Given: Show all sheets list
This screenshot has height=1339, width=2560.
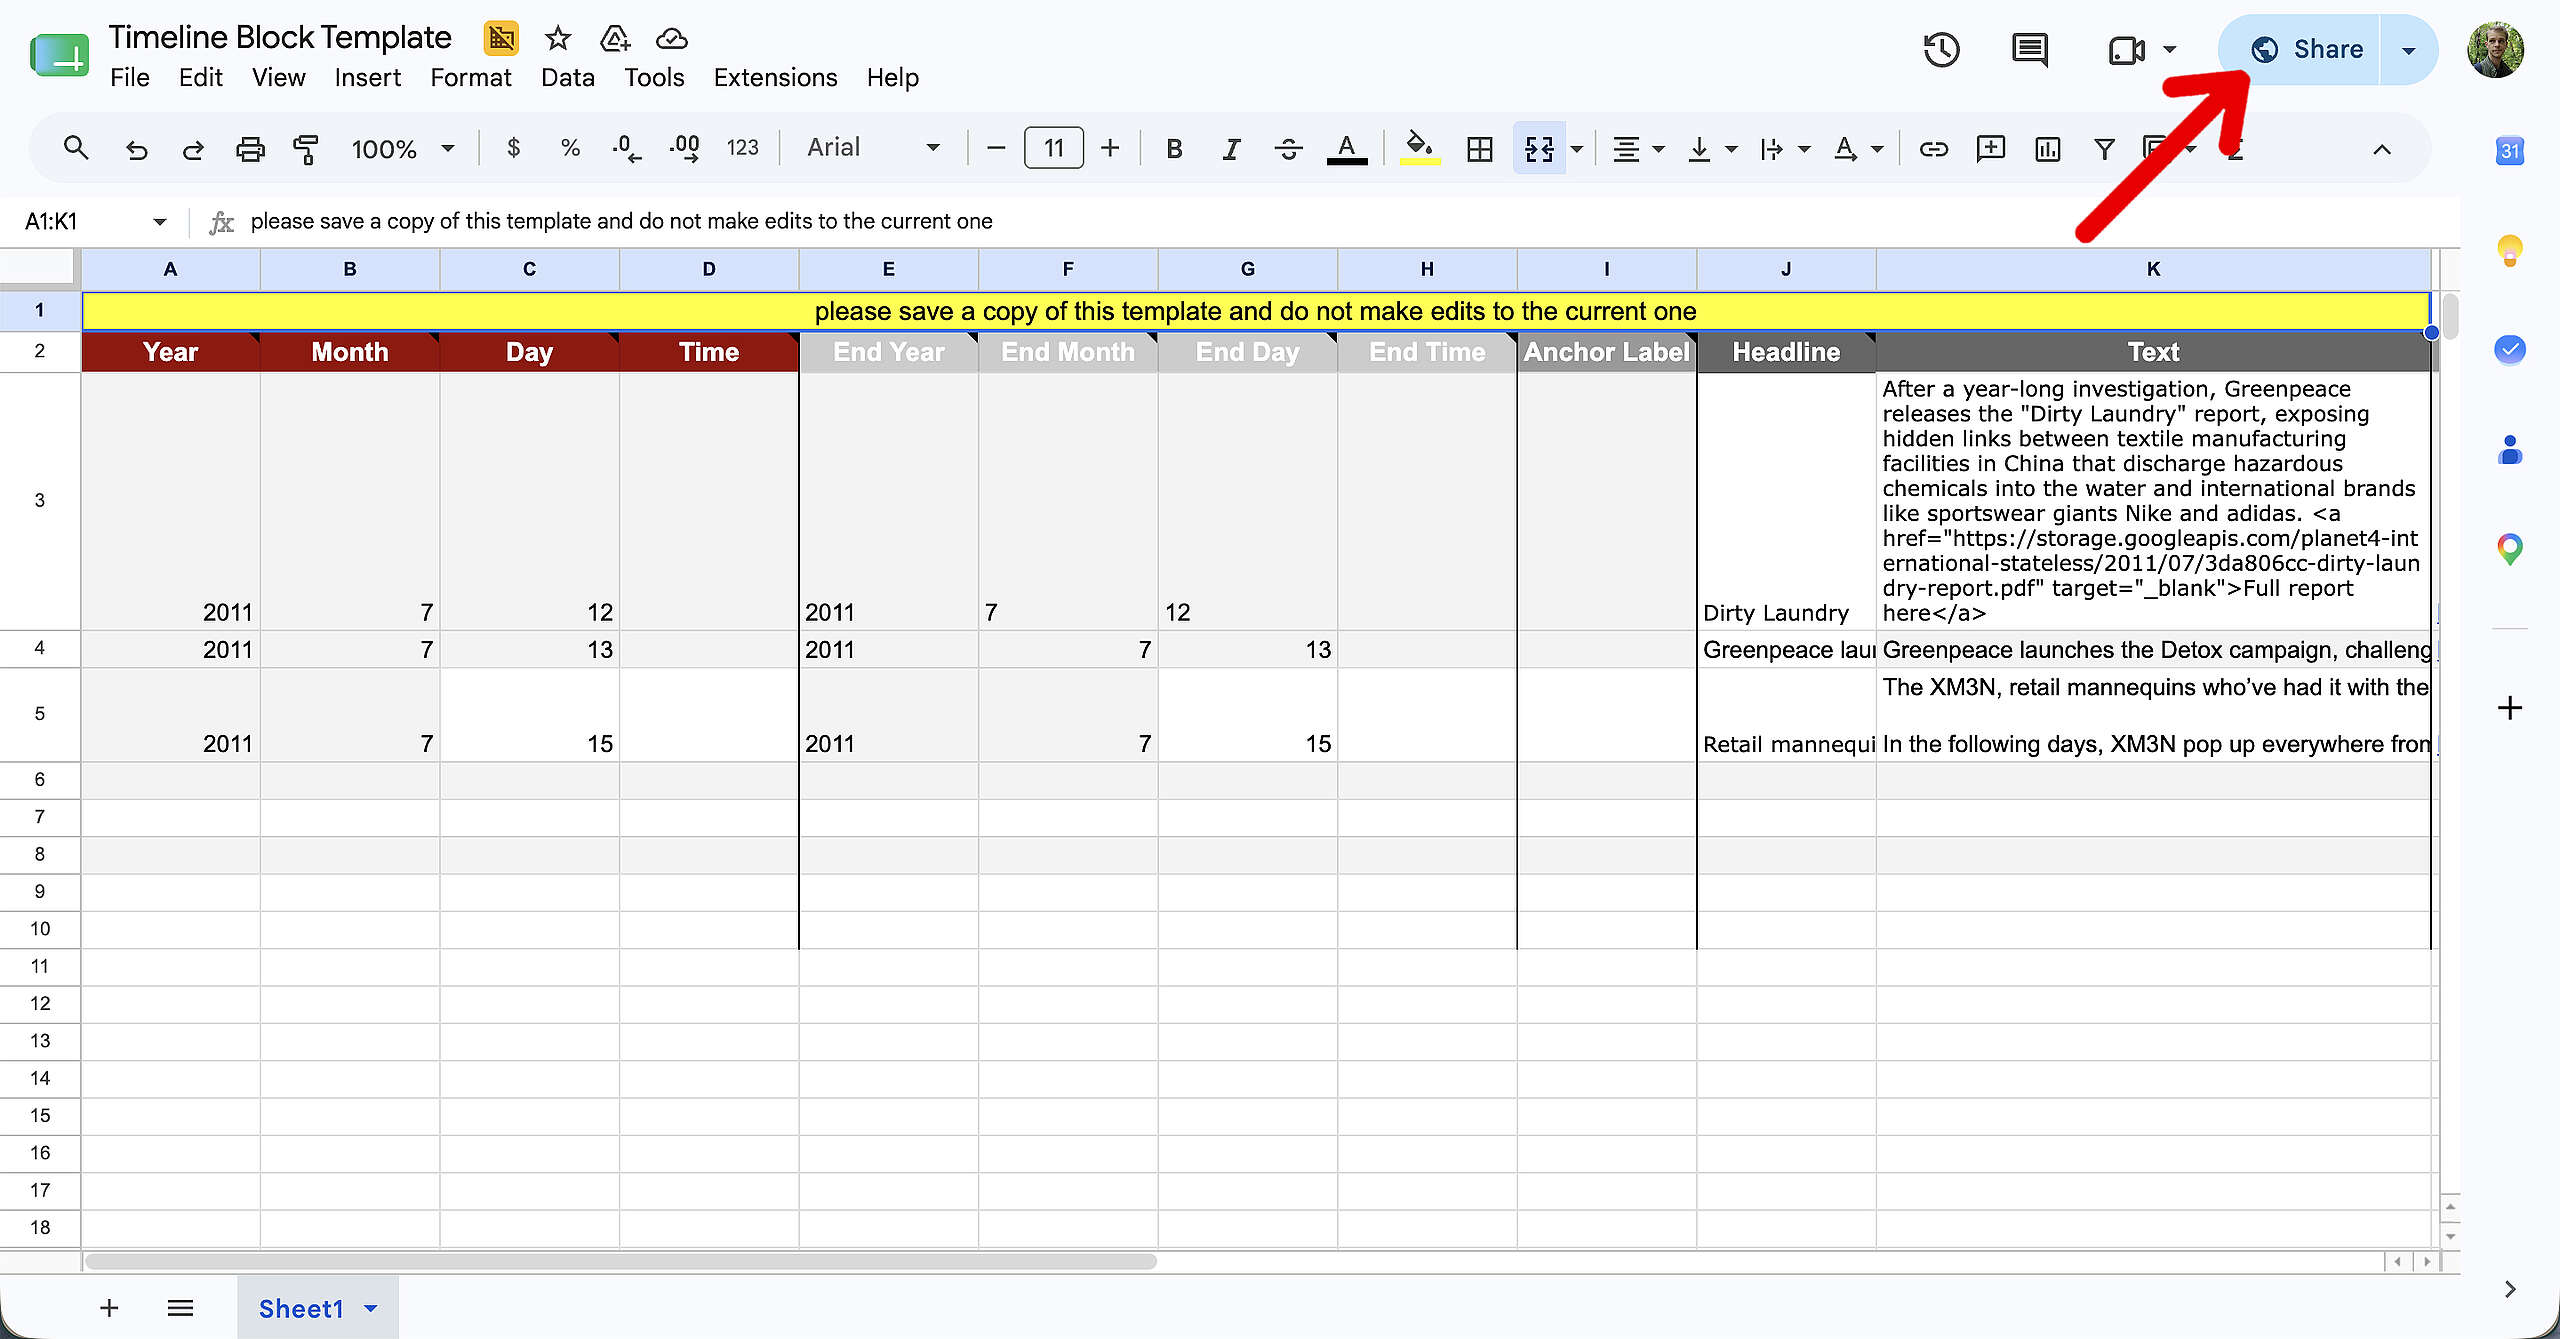Looking at the screenshot, I should pos(180,1308).
